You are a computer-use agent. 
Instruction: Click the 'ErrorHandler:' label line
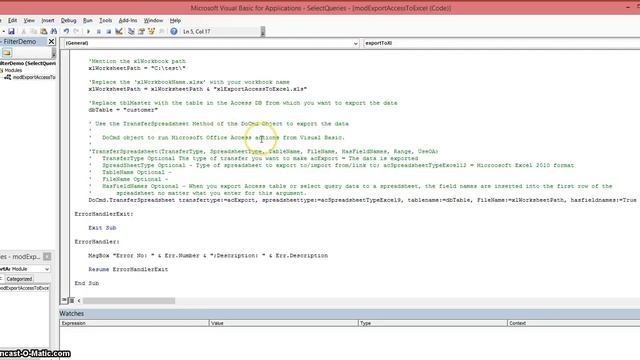pyautogui.click(x=97, y=242)
